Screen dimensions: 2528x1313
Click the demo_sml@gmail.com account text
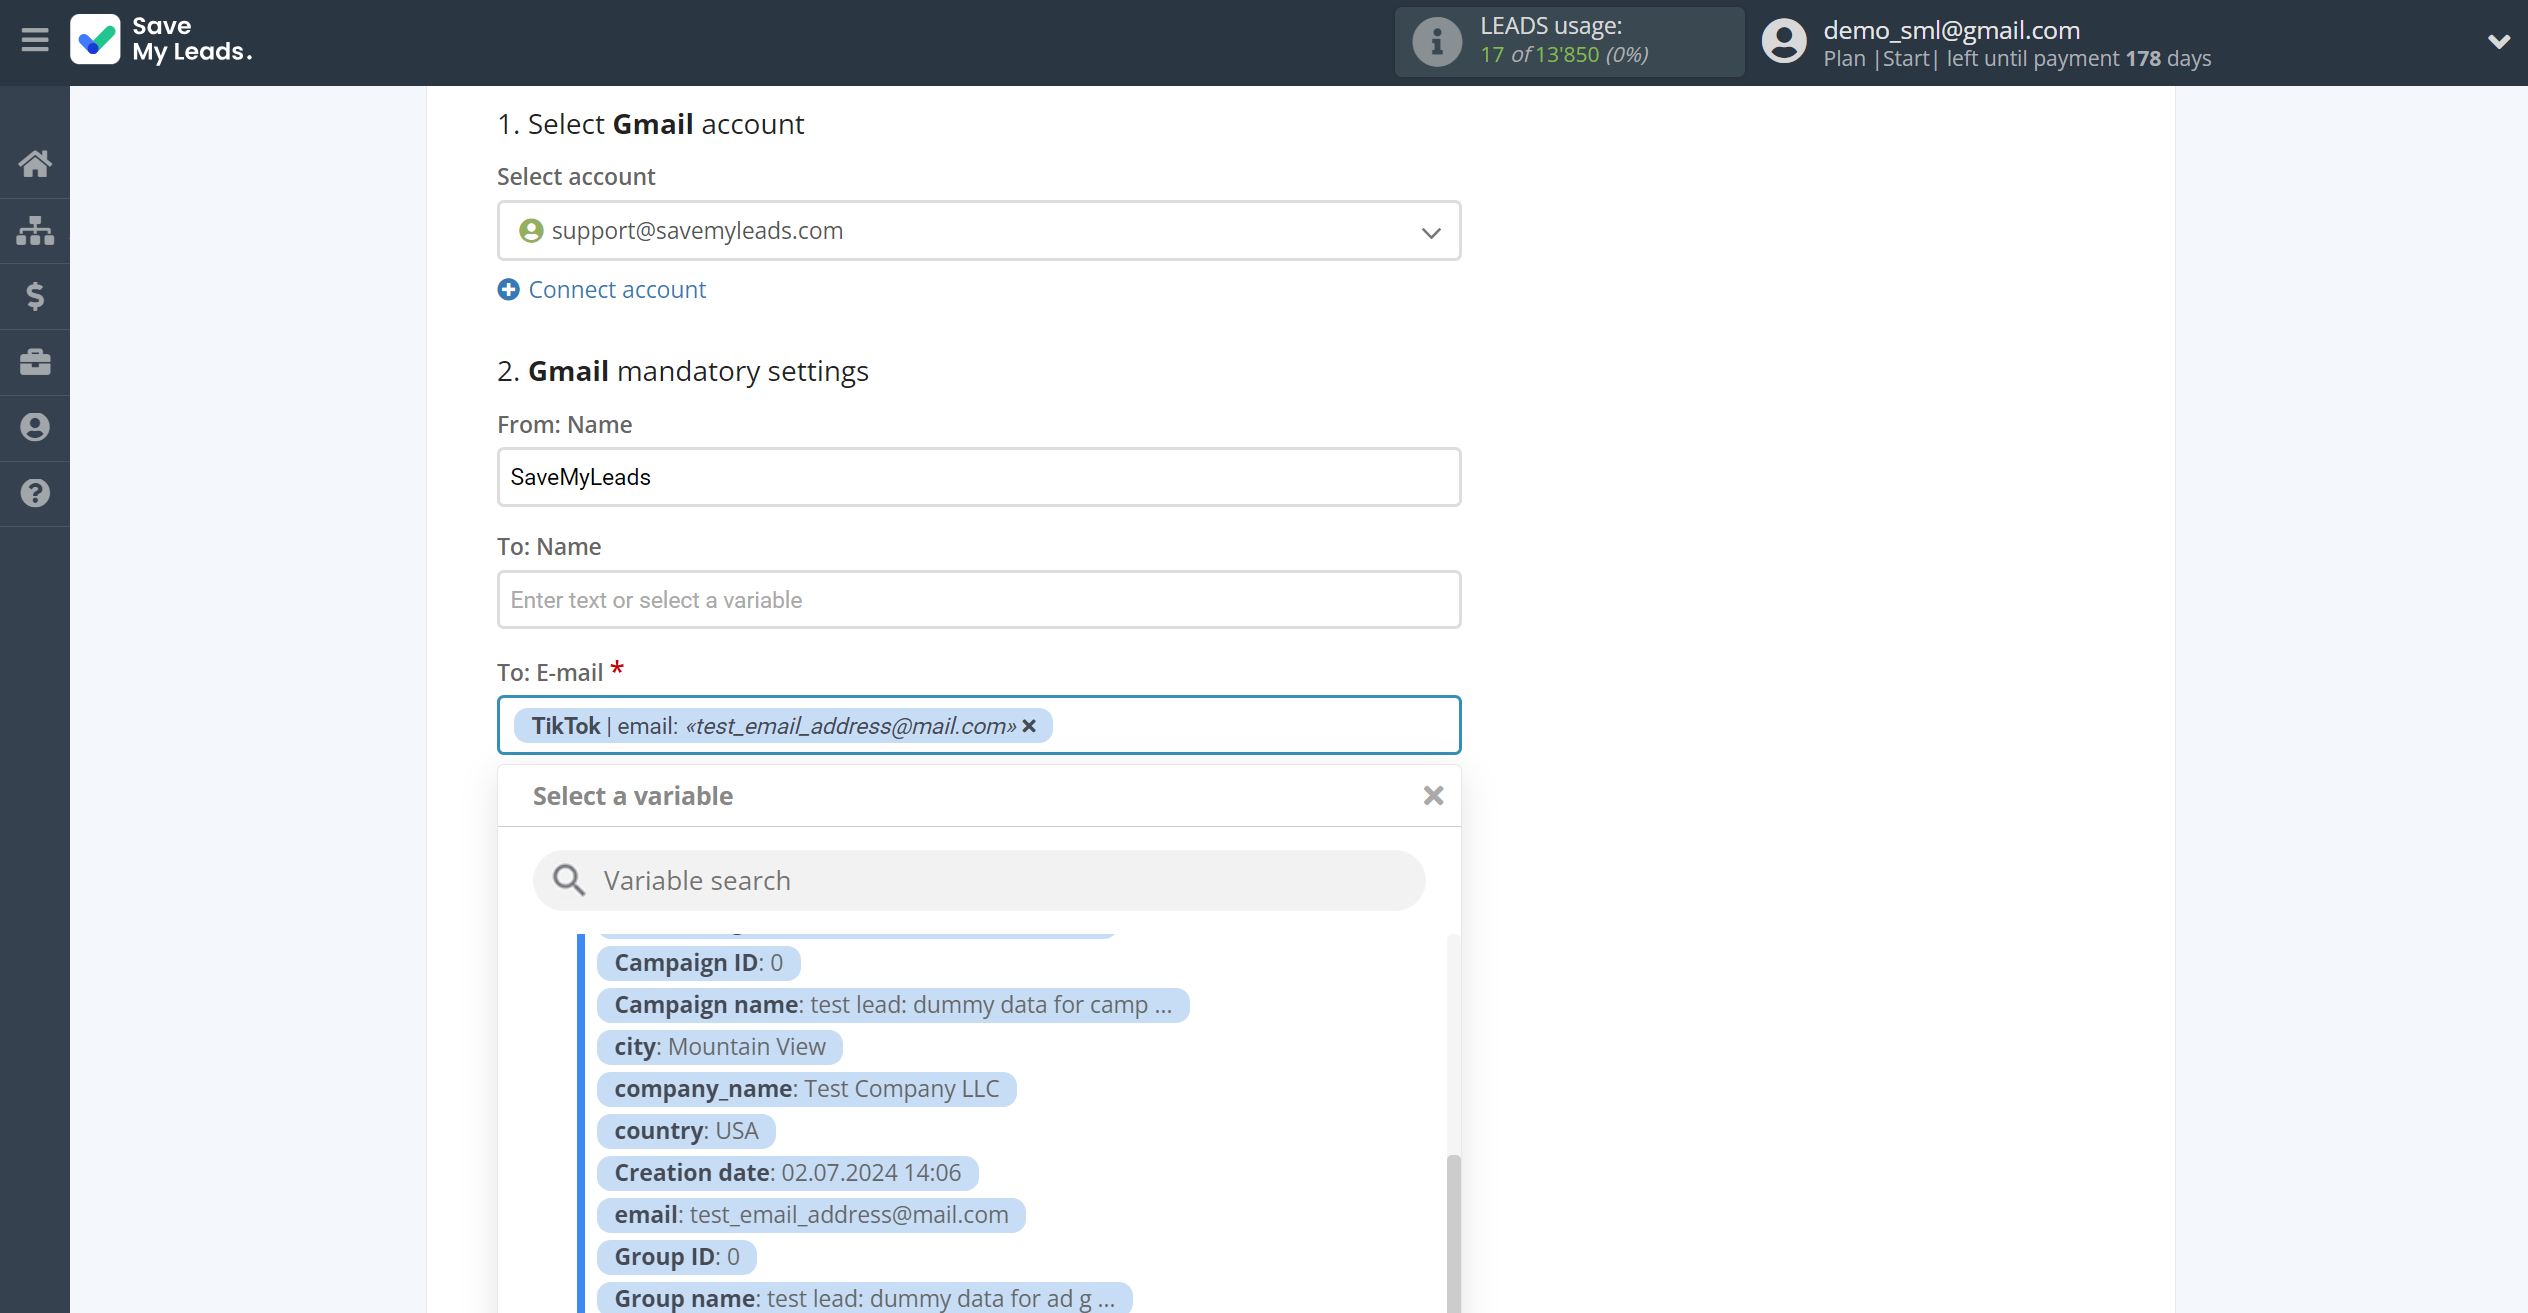pyautogui.click(x=1951, y=30)
